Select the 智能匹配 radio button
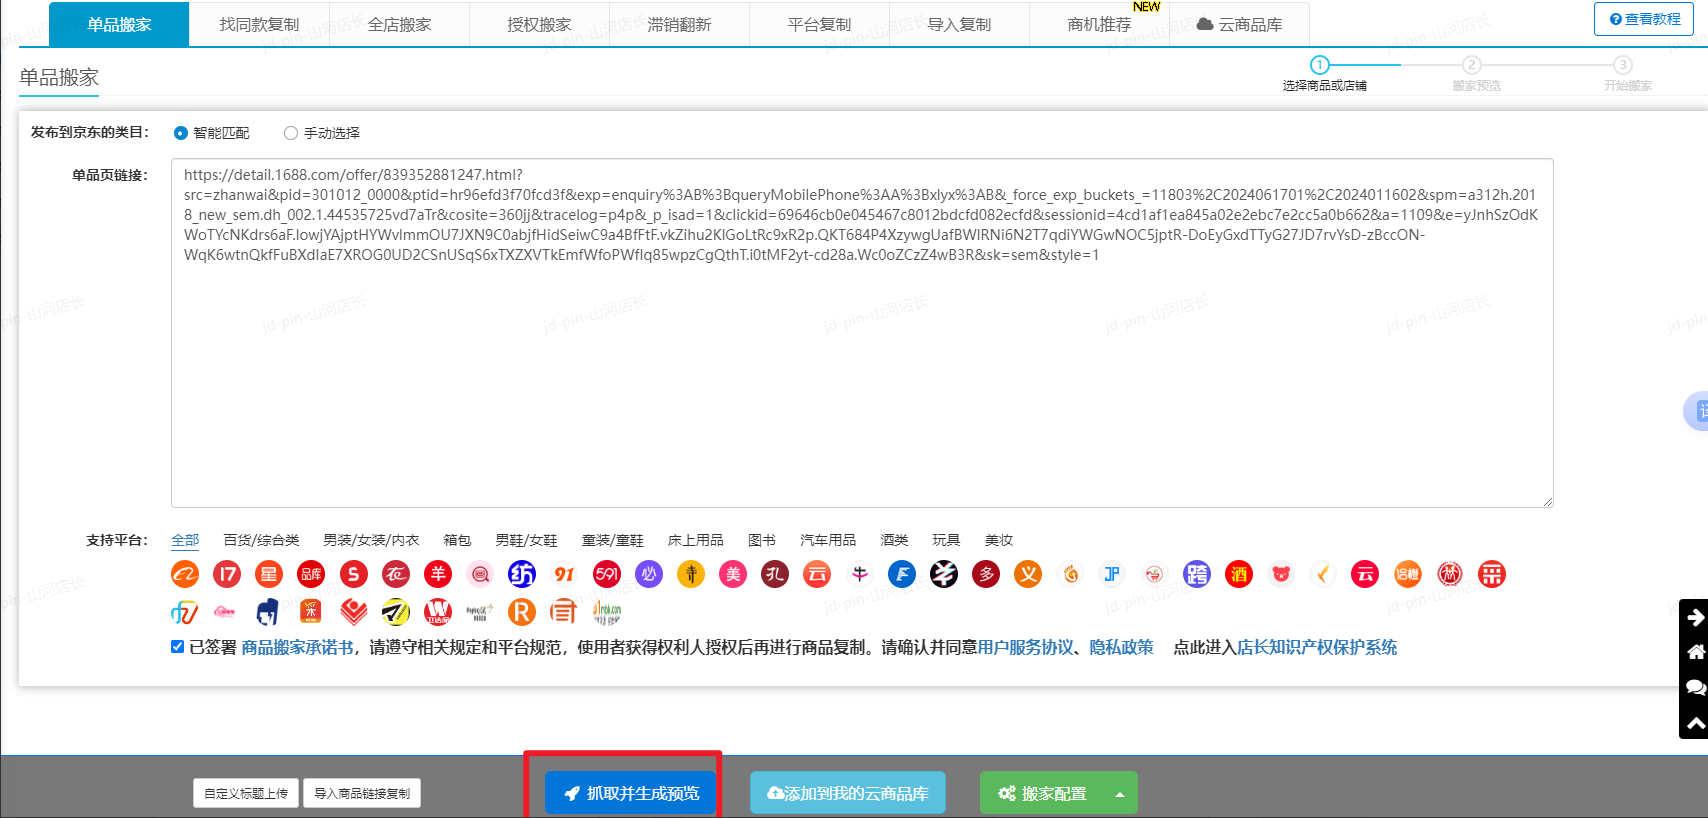1708x818 pixels. point(181,133)
